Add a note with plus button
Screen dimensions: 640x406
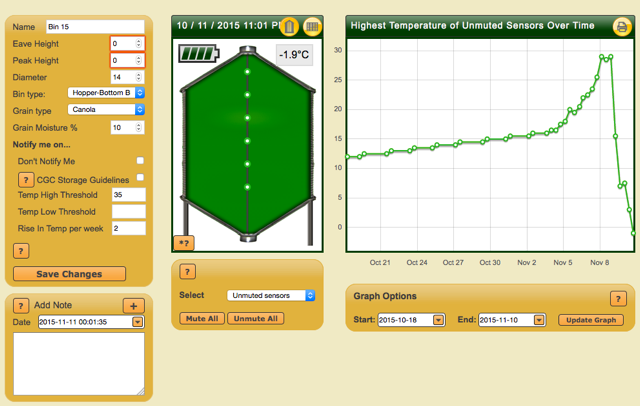pyautogui.click(x=133, y=306)
